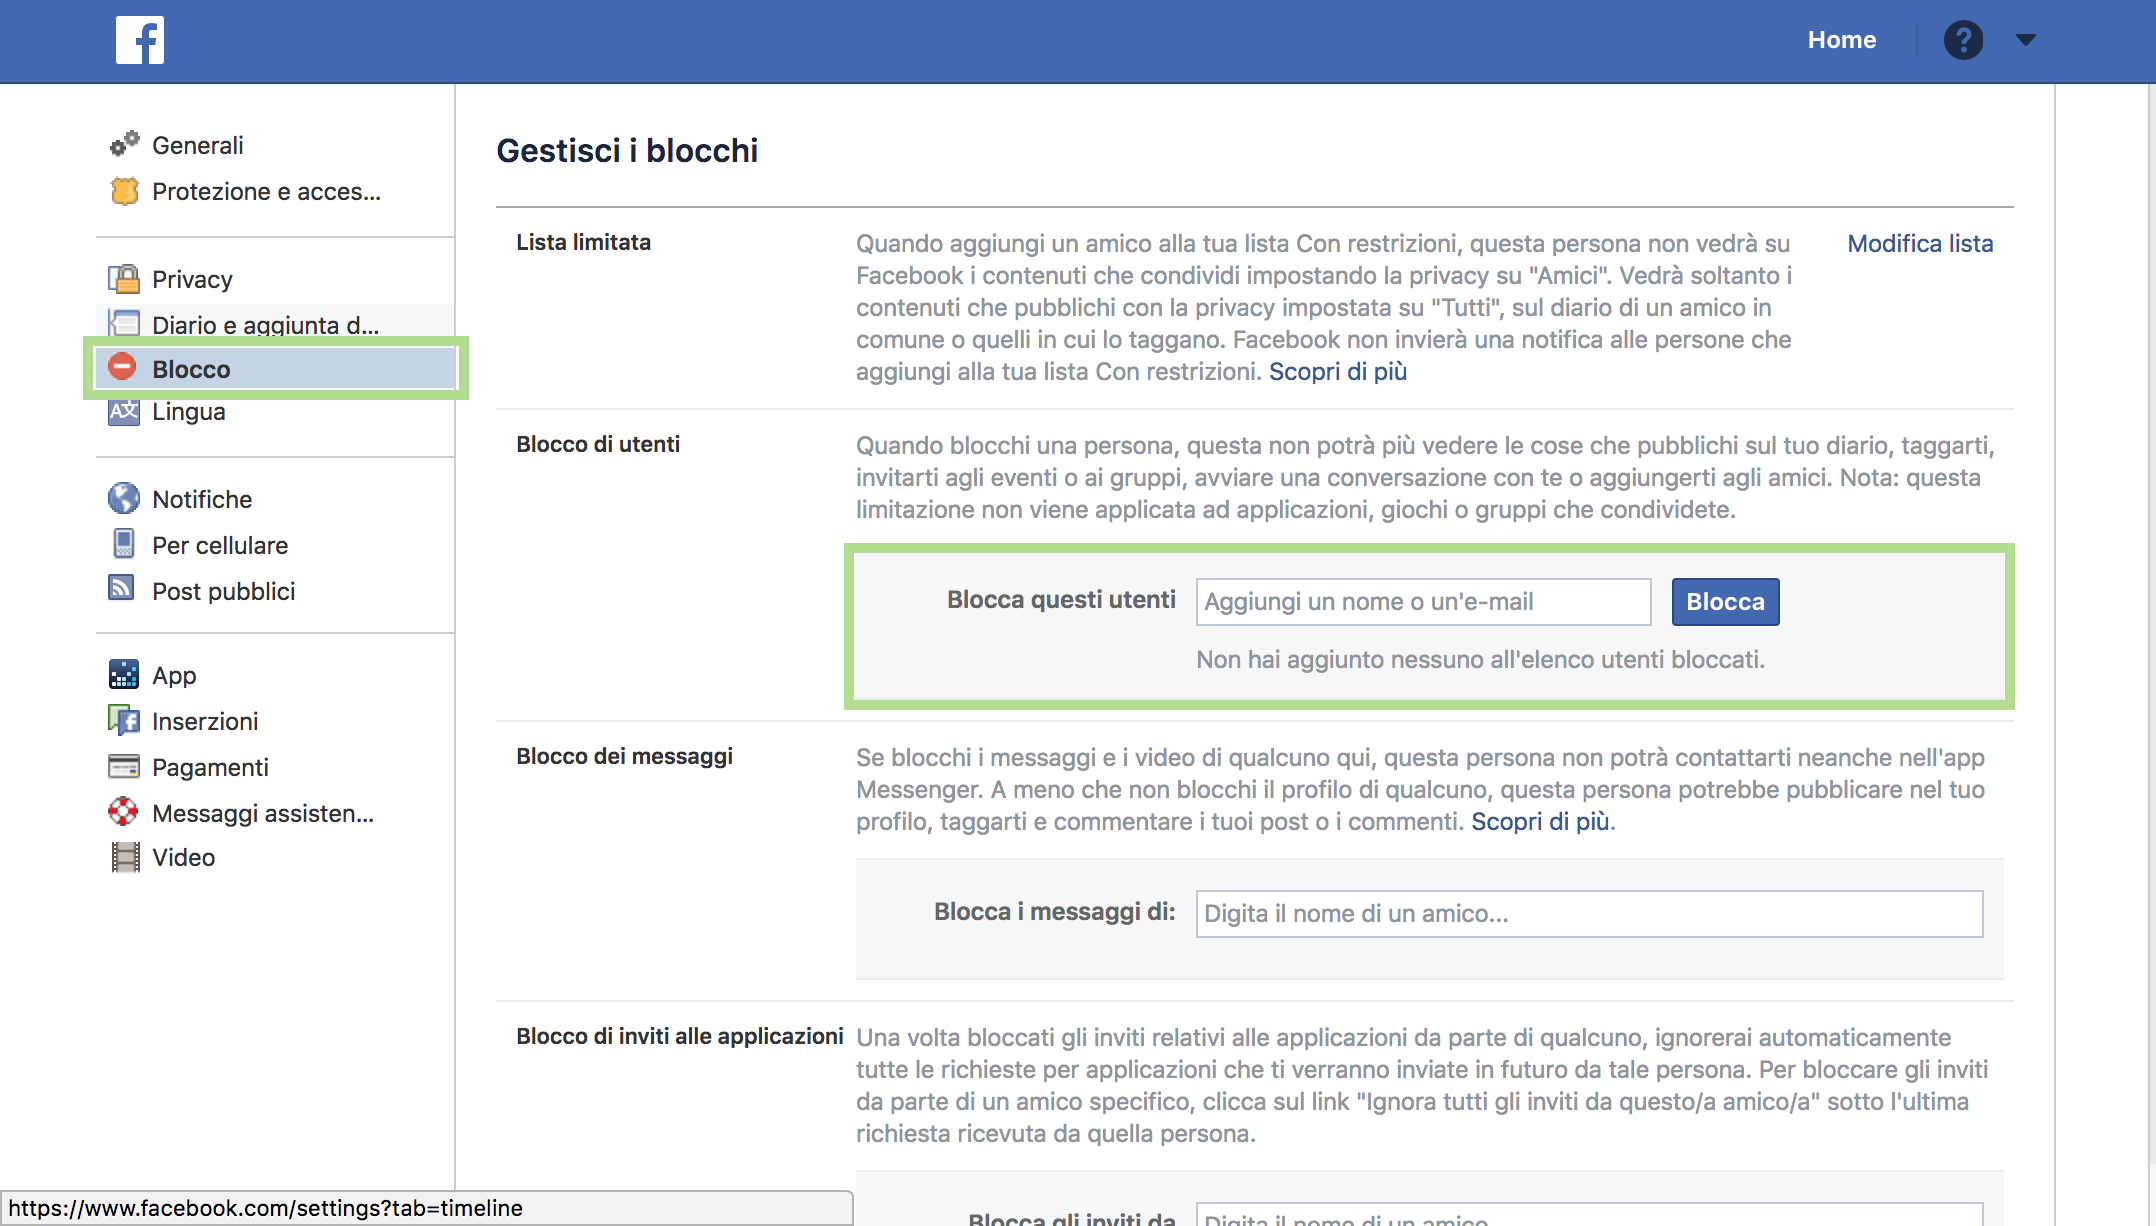
Task: Click the padlock icon beside Privacy
Action: [124, 279]
